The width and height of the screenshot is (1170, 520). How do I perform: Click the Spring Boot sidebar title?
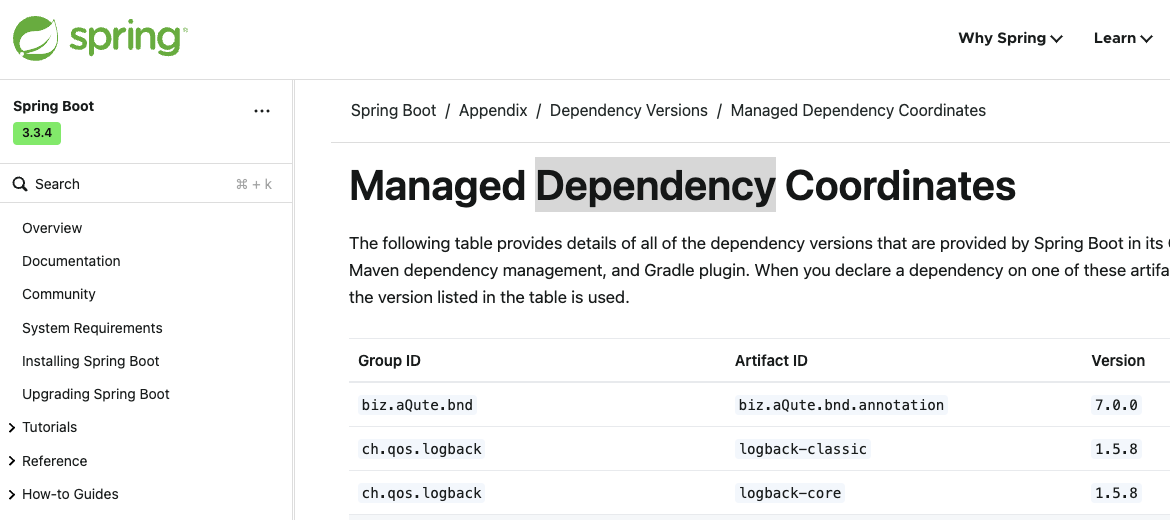pos(54,106)
